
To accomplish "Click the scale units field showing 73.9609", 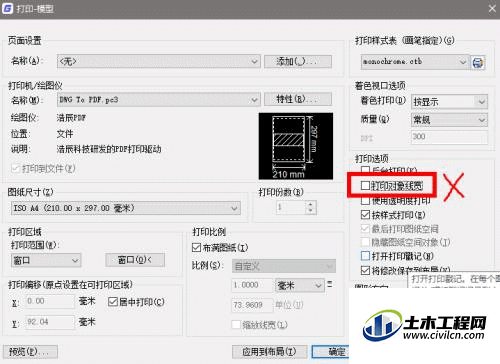I will tap(252, 305).
